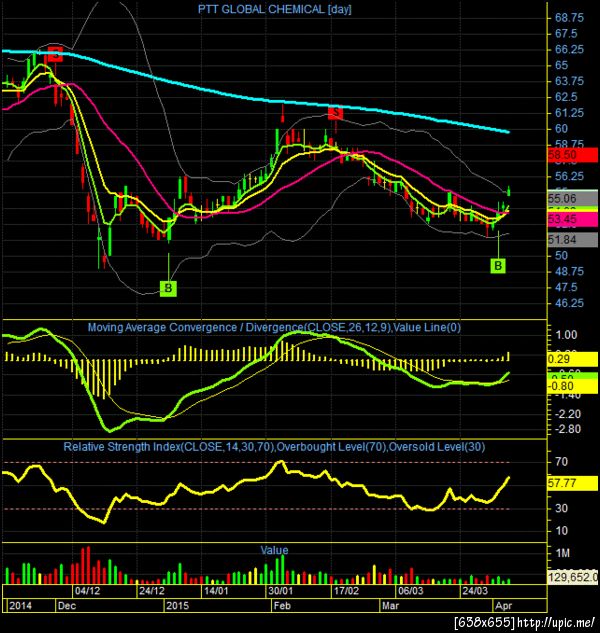Click the 57.77 RSI value label

573,483
